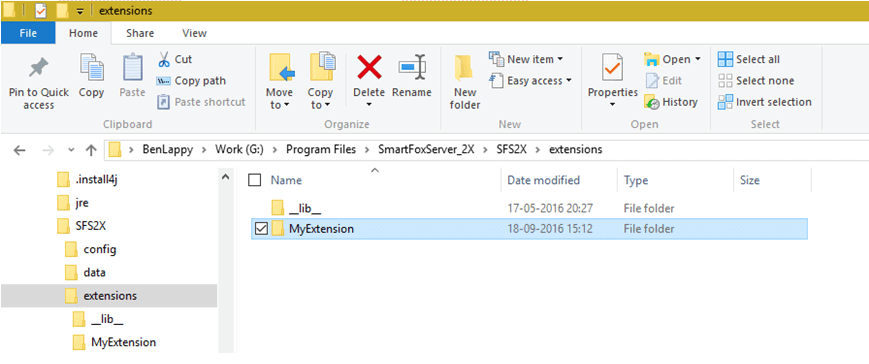
Task: Create a New folder
Action: 465,82
